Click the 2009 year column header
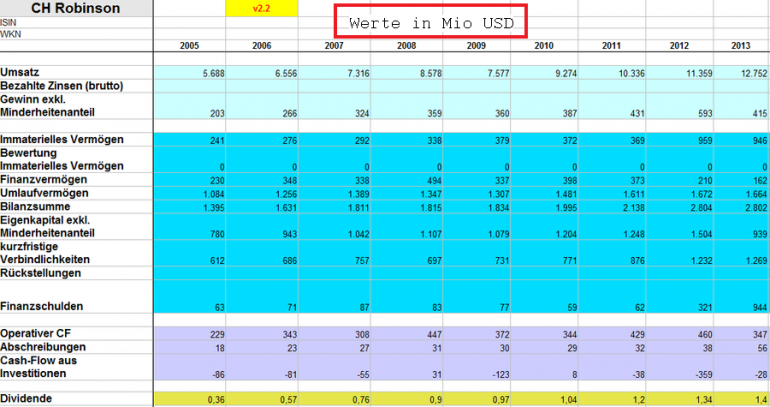This screenshot has height=407, width=770. [x=476, y=46]
